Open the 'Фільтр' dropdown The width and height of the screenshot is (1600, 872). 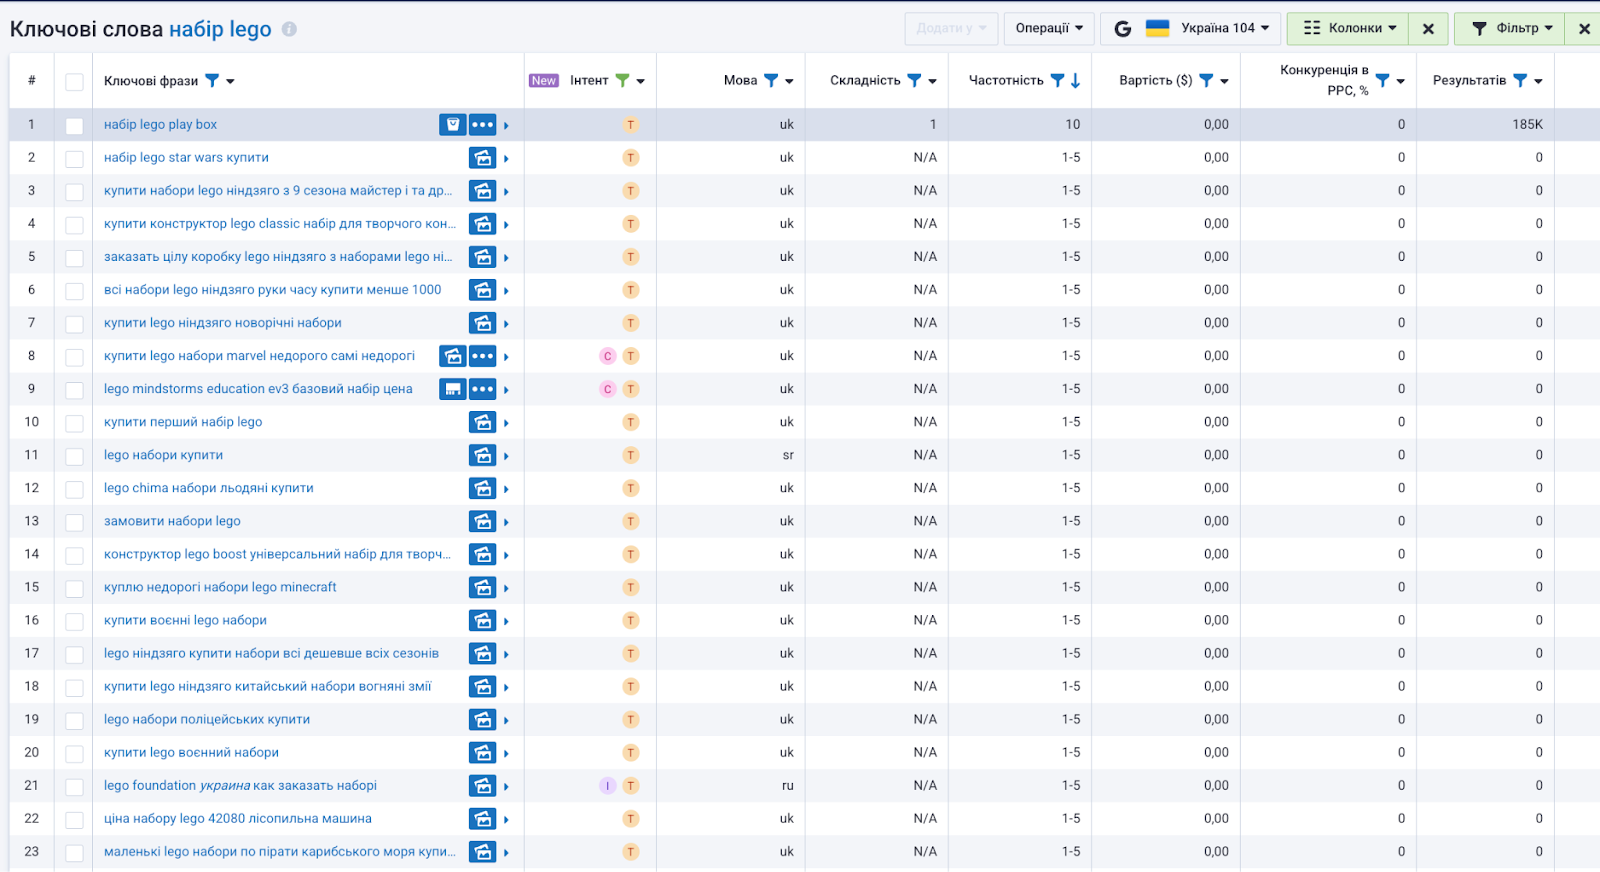1510,28
